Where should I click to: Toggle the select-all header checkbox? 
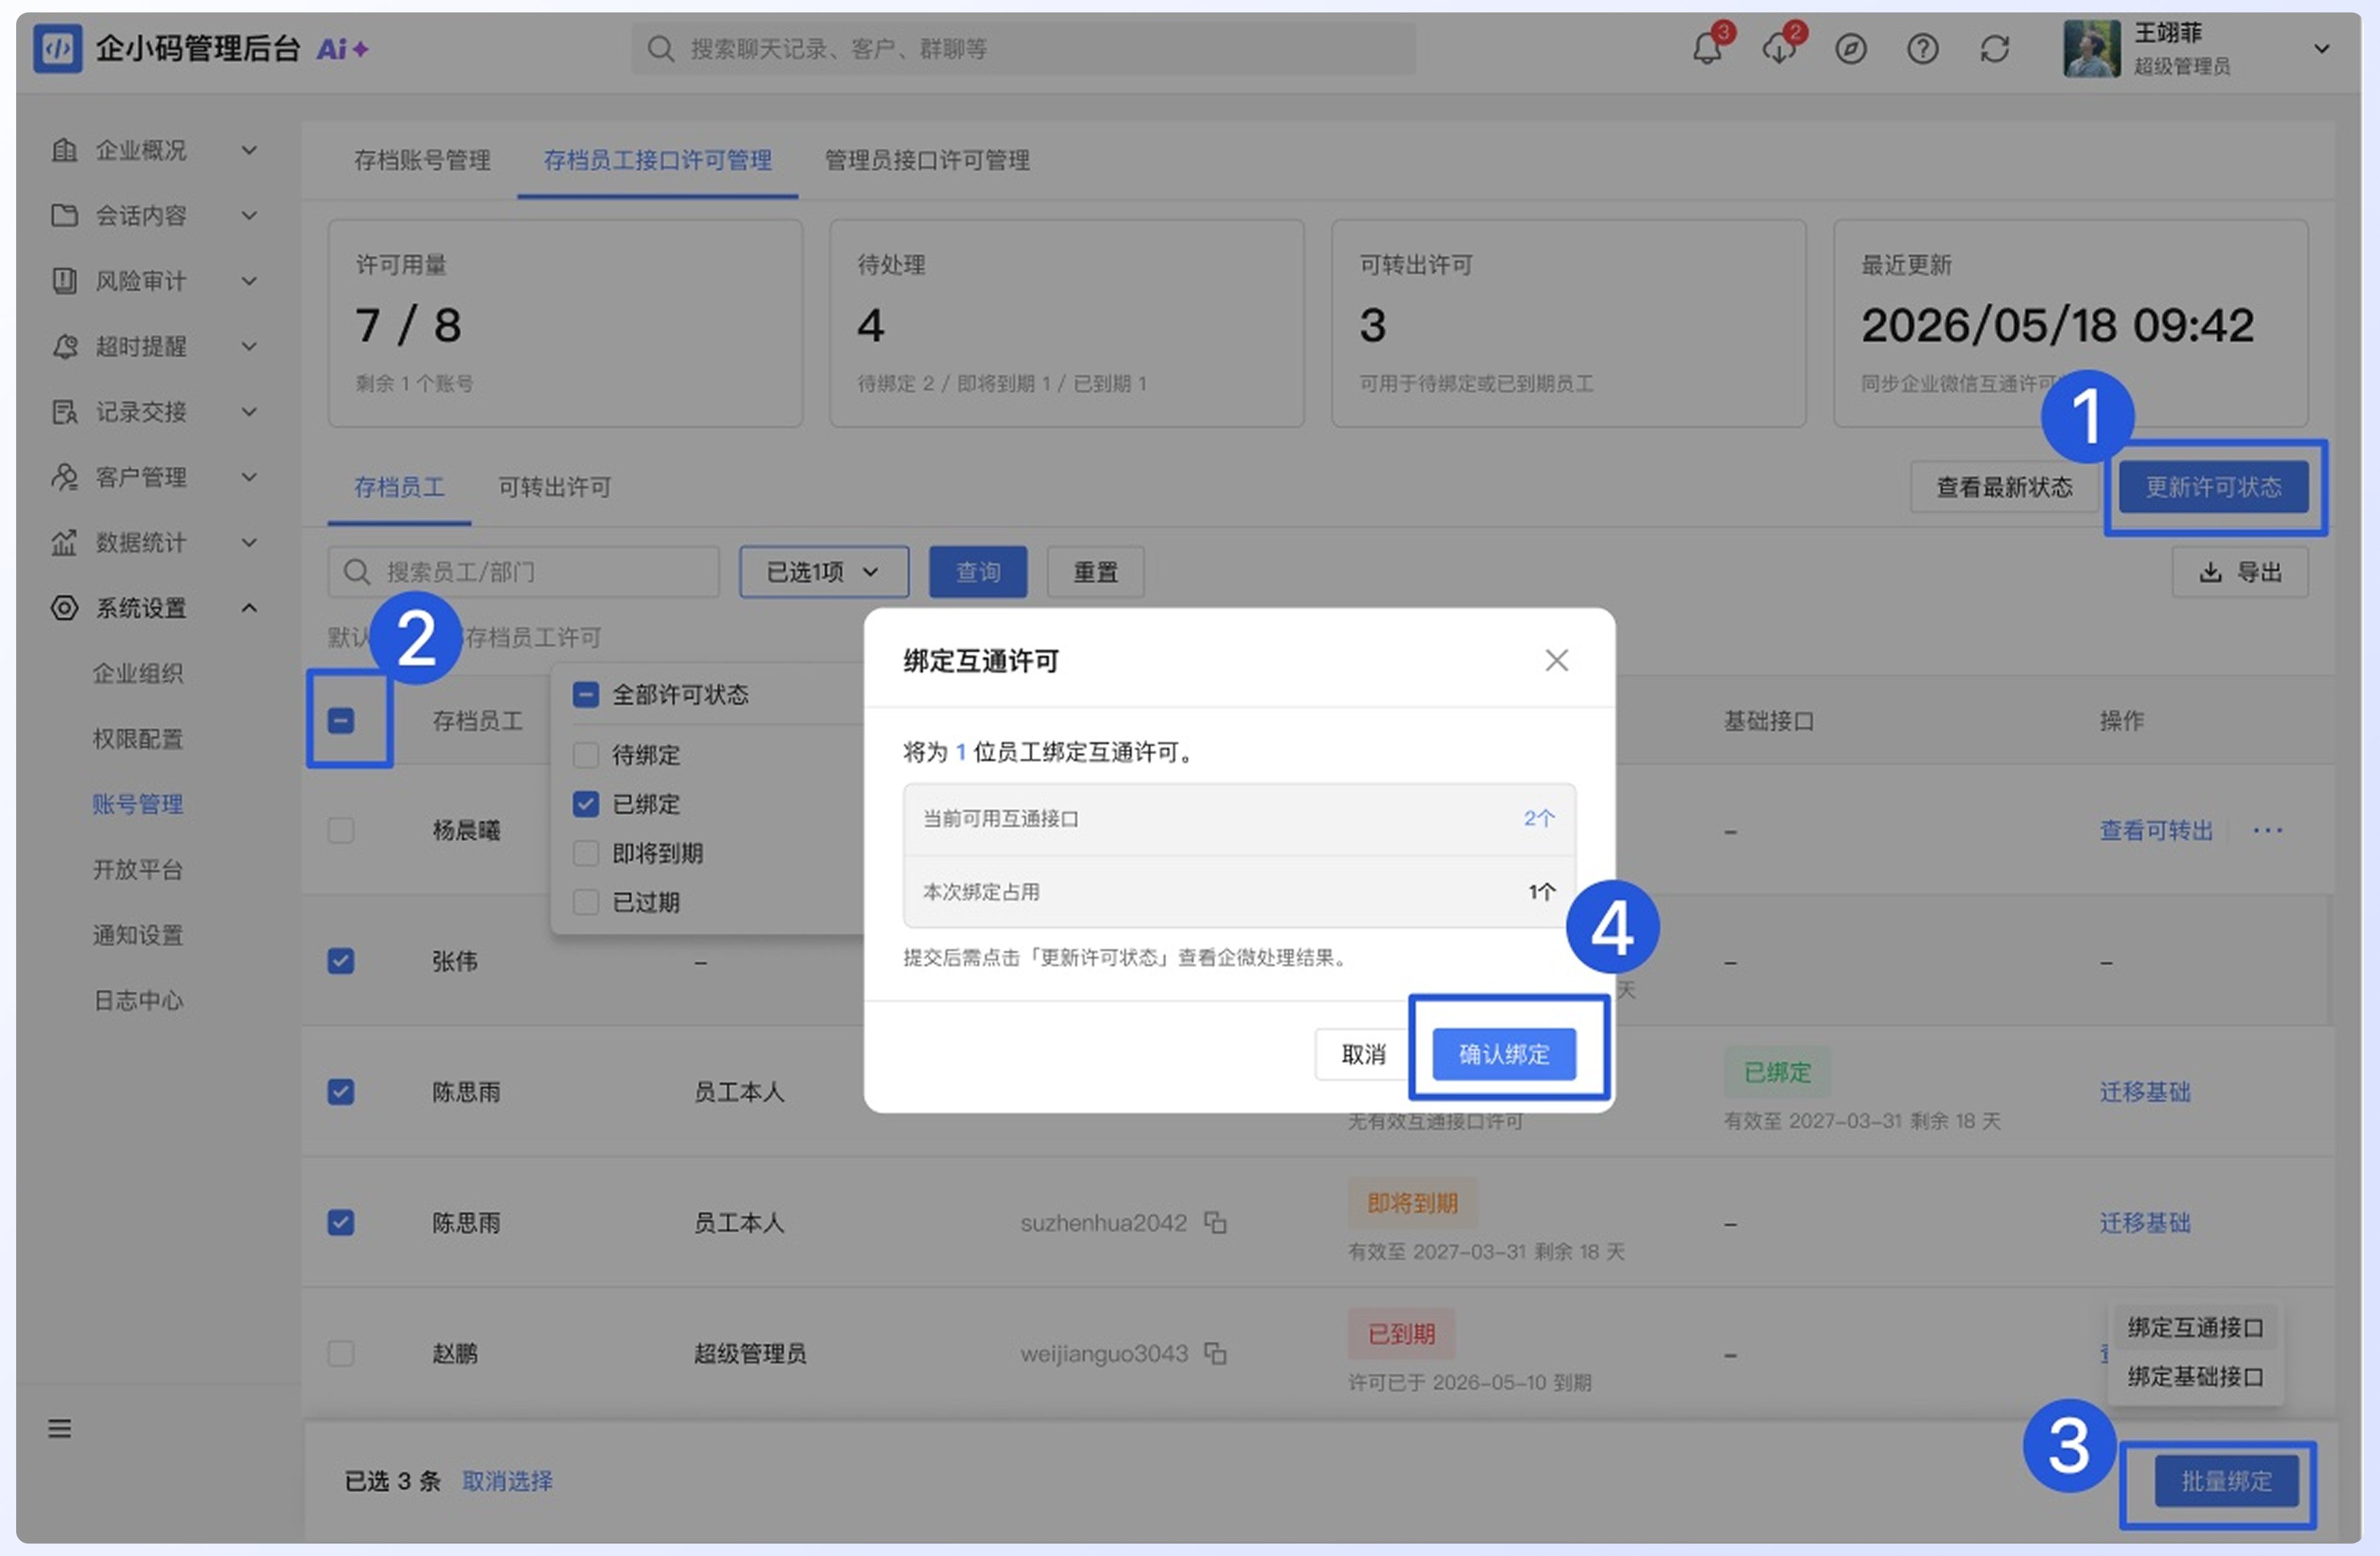[x=341, y=720]
